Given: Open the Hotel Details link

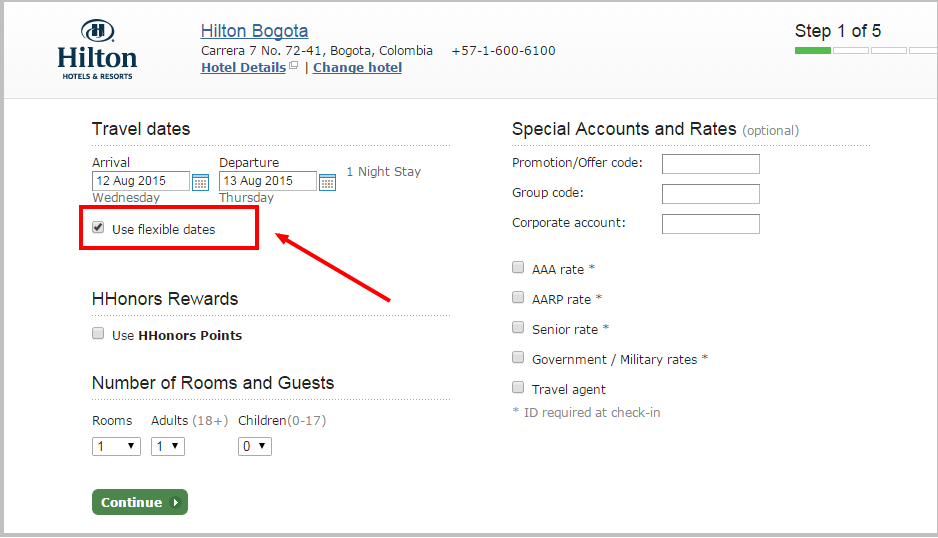Looking at the screenshot, I should click(243, 68).
